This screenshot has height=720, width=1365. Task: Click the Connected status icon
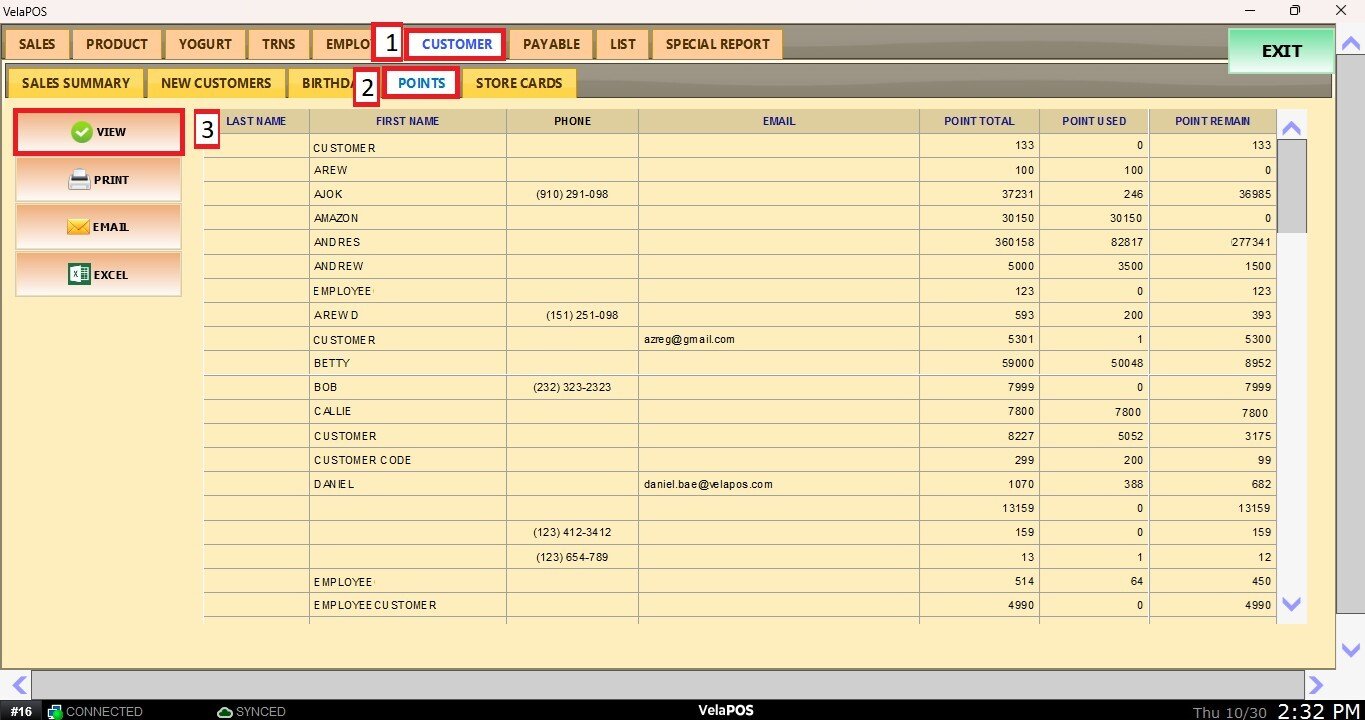tap(55, 711)
